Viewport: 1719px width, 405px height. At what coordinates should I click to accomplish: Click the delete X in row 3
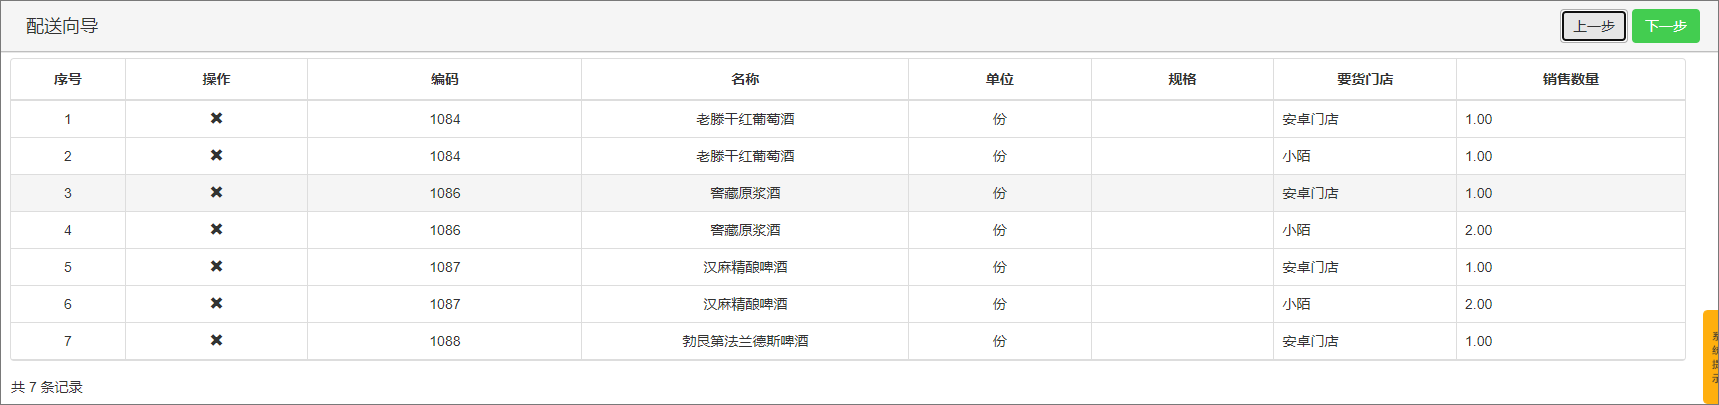[216, 192]
